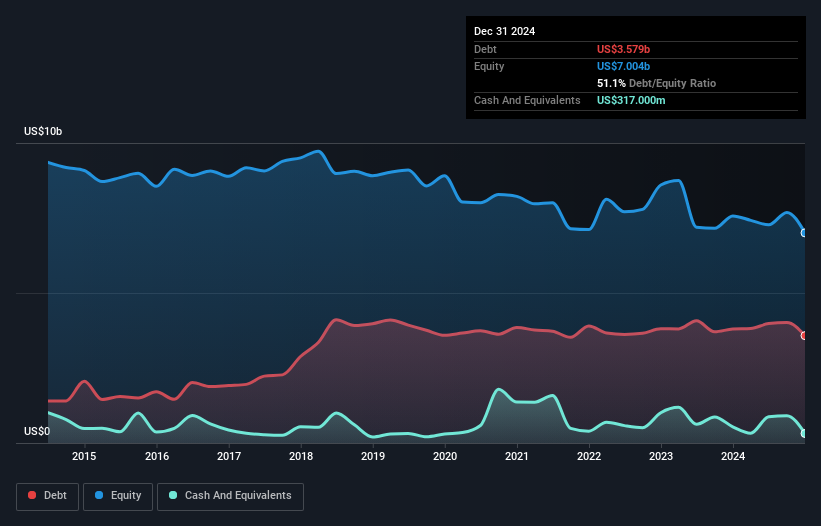Click the red Debt endpoint marker
This screenshot has height=526, width=821.
tap(804, 335)
